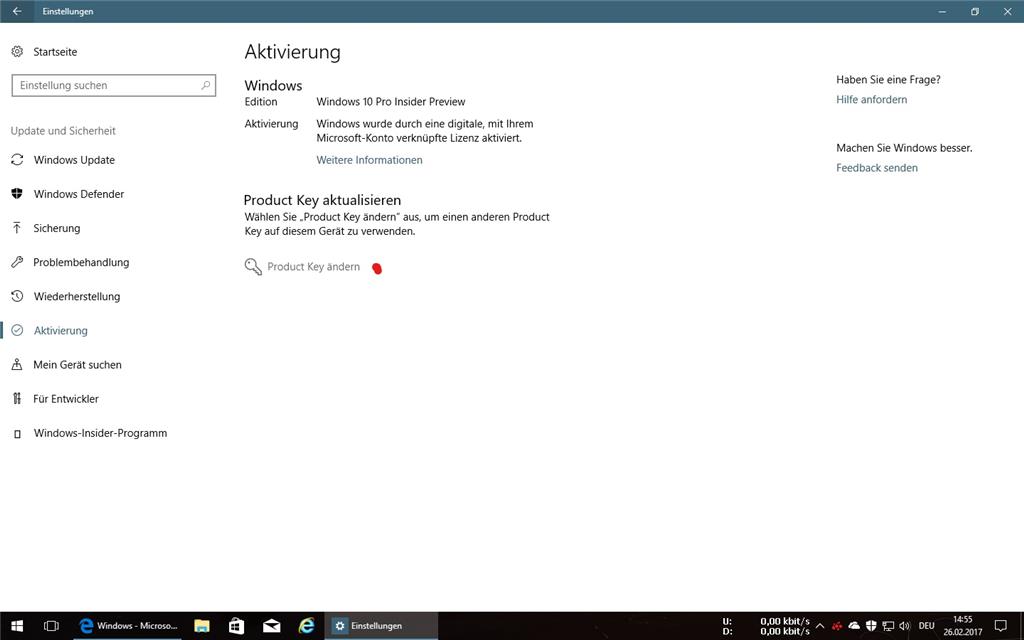Open the Action Center notification icon
The height and width of the screenshot is (640, 1024).
point(1000,626)
